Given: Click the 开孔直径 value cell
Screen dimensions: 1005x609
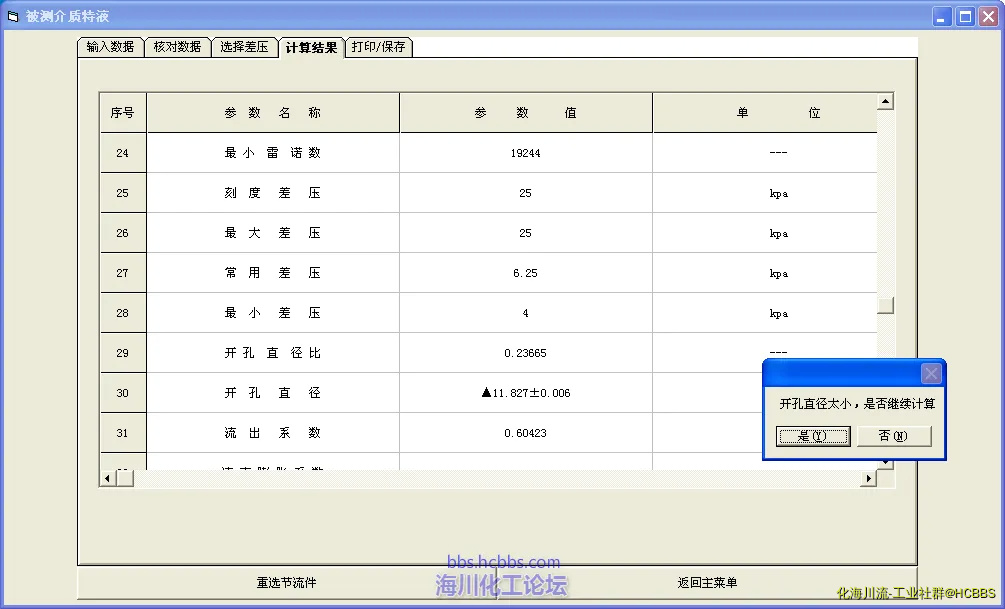Looking at the screenshot, I should (x=525, y=393).
